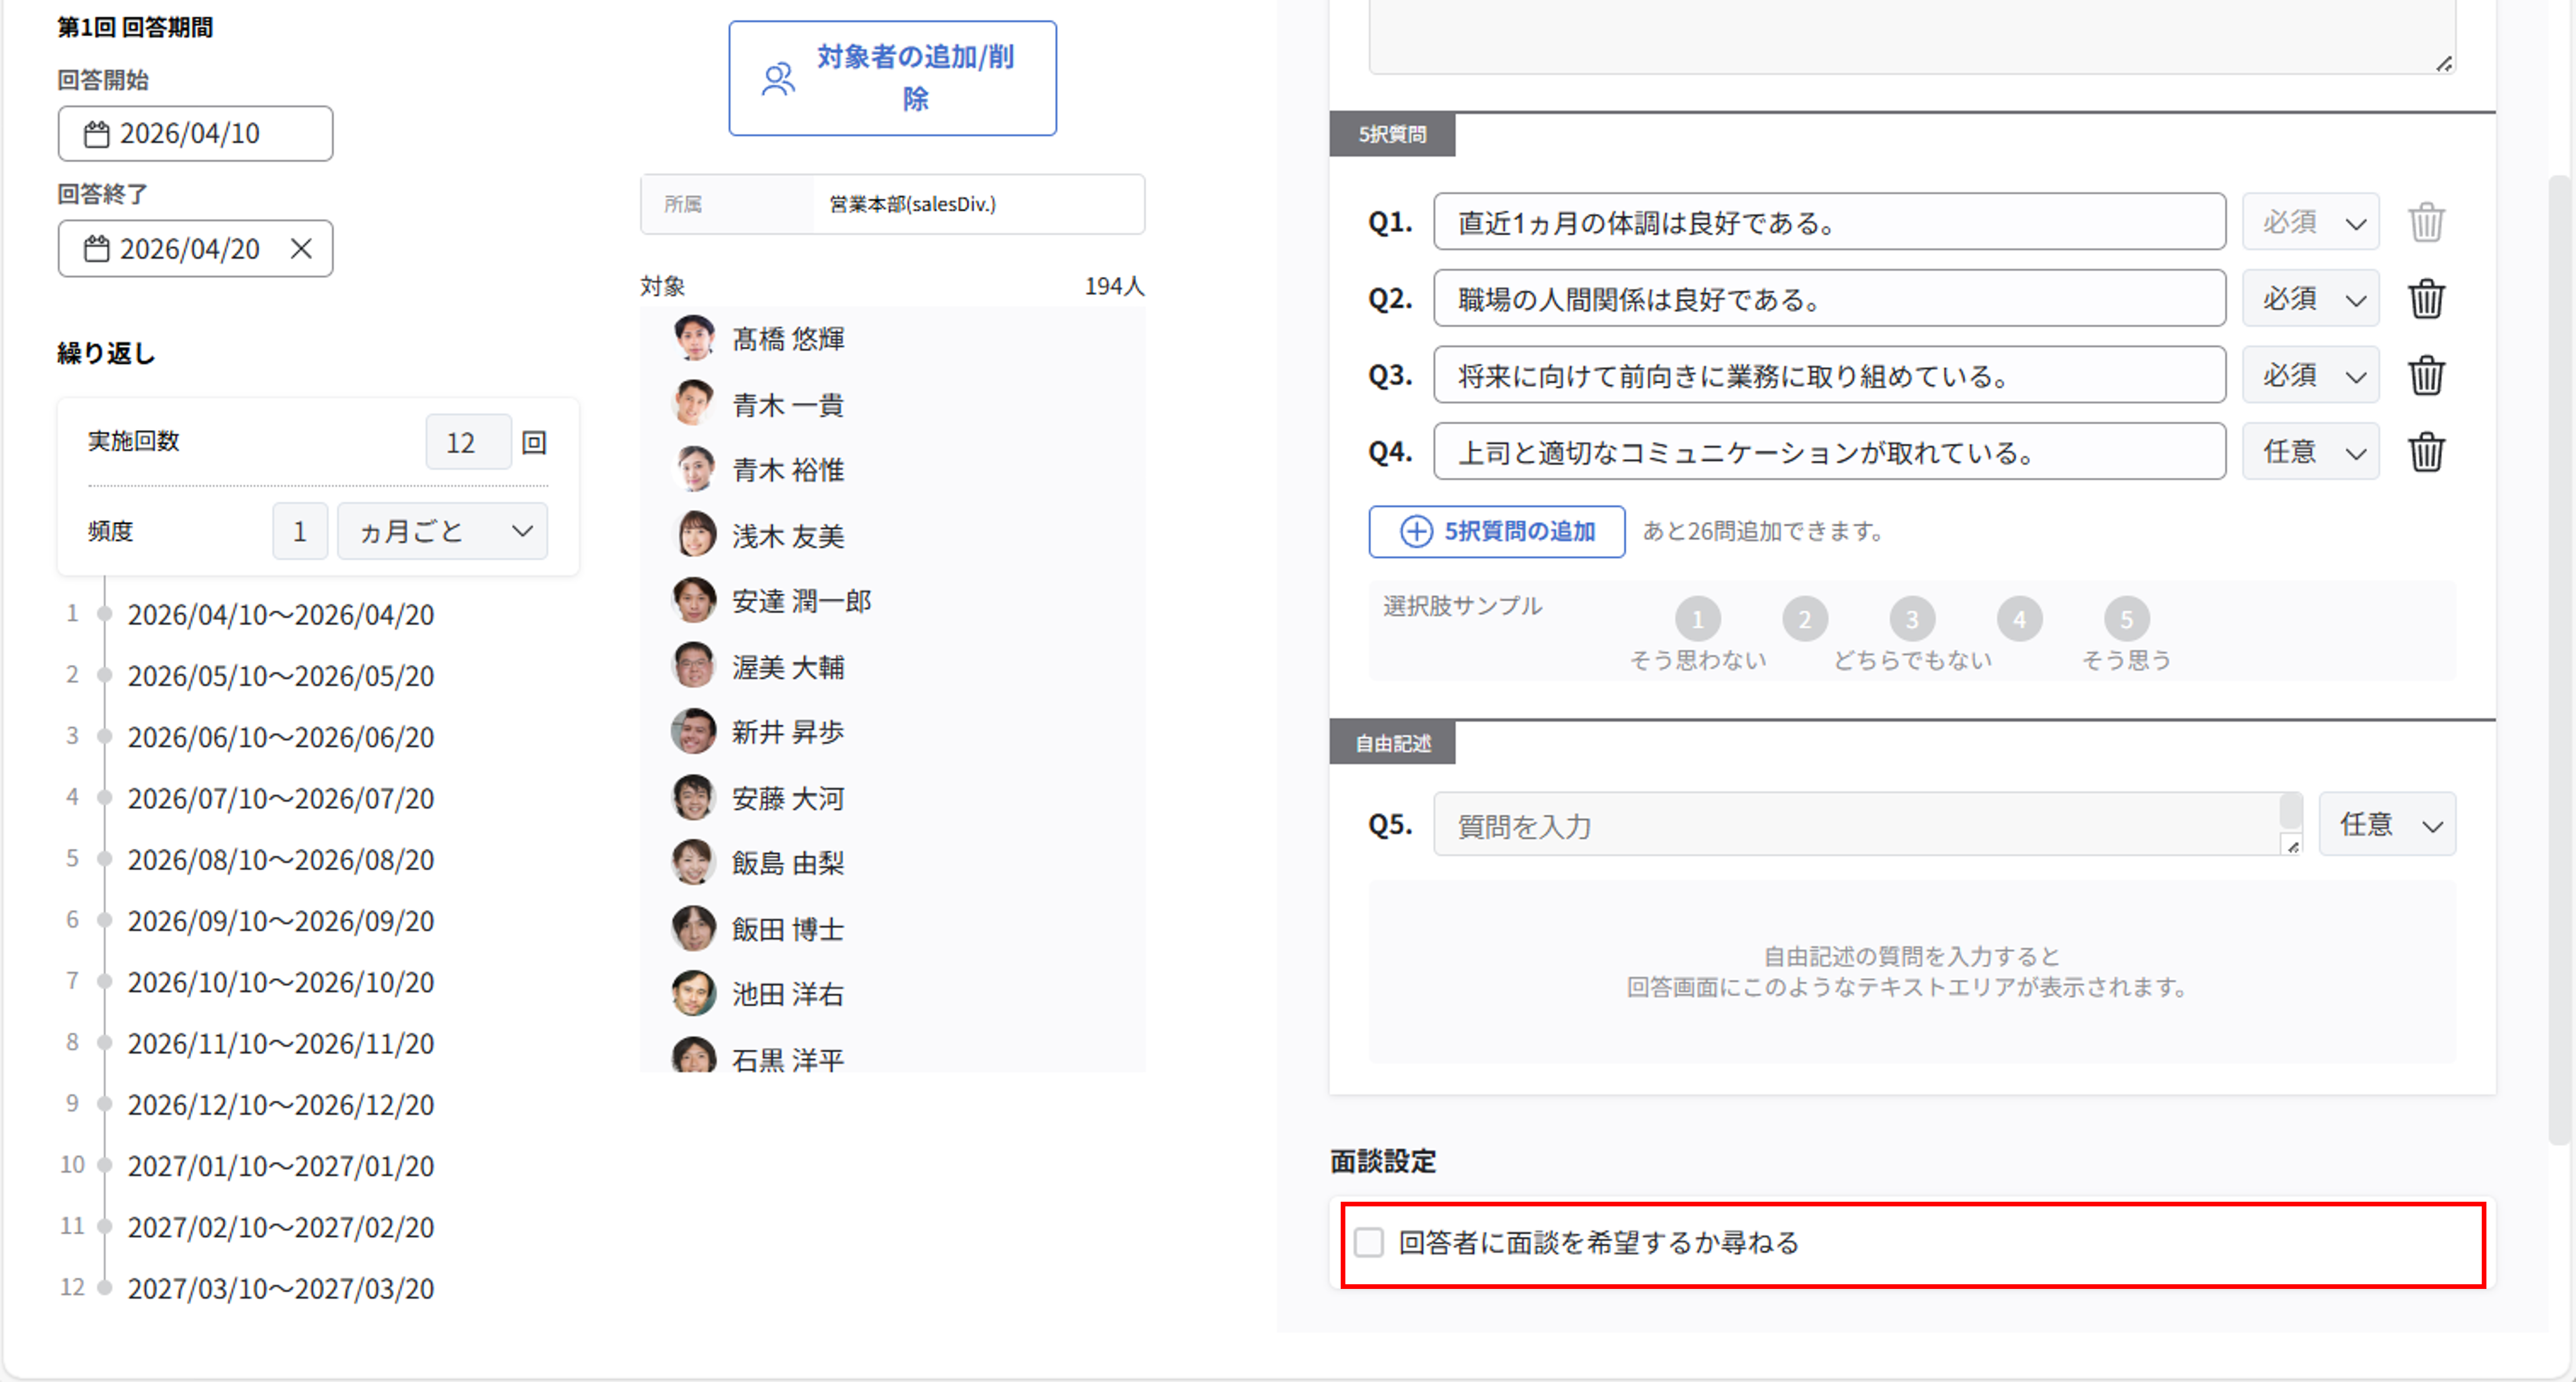Click calendar icon in 回答終了 date field
This screenshot has height=1382, width=2576.
pos(97,248)
